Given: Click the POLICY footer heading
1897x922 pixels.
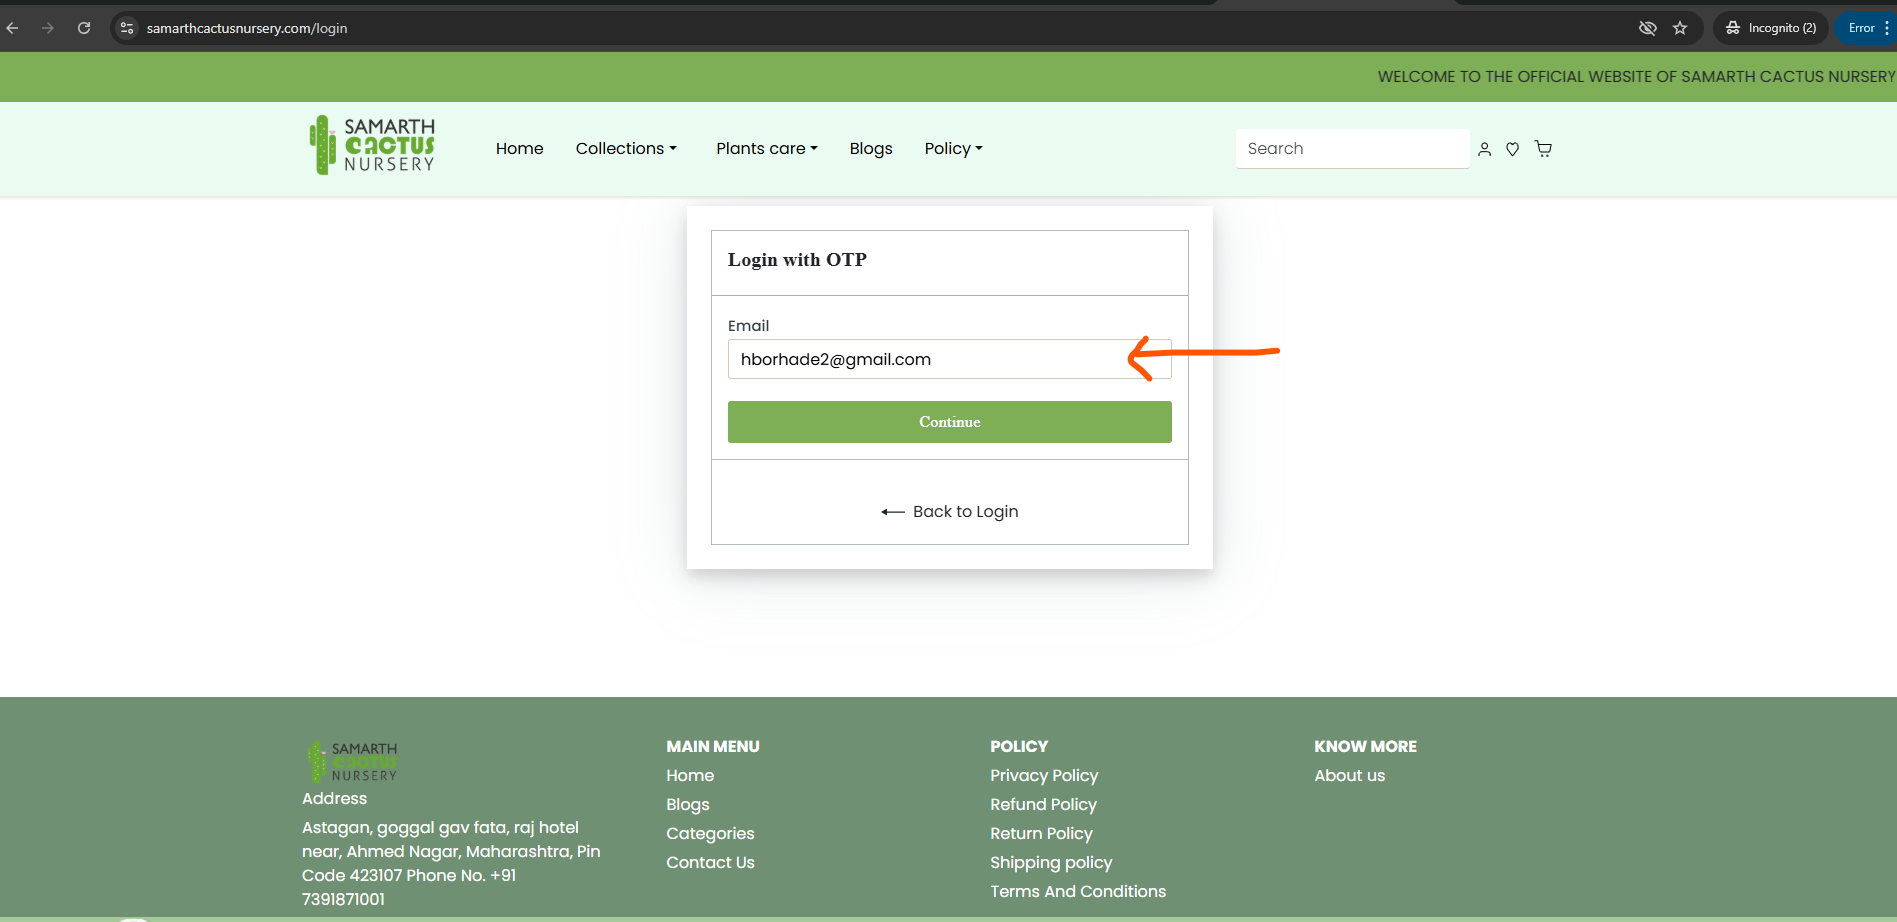Looking at the screenshot, I should point(1019,746).
